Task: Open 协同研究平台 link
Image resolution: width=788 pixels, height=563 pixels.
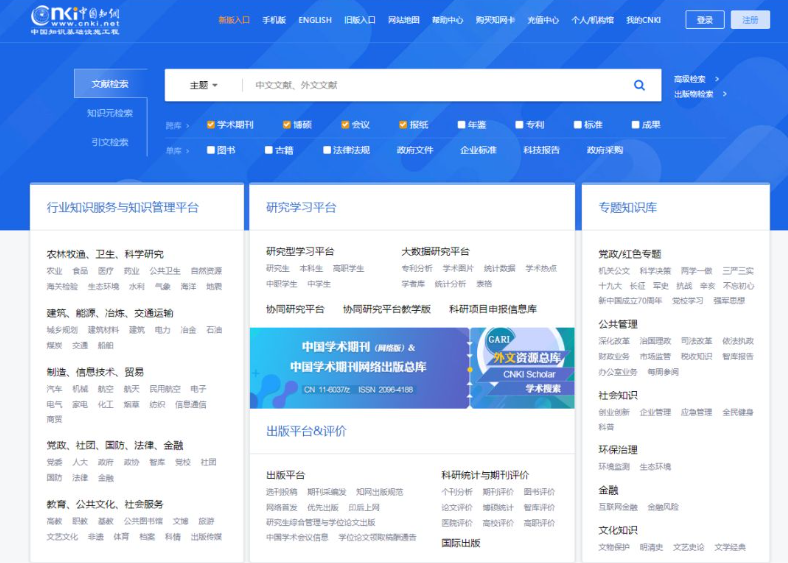Action: coord(296,309)
